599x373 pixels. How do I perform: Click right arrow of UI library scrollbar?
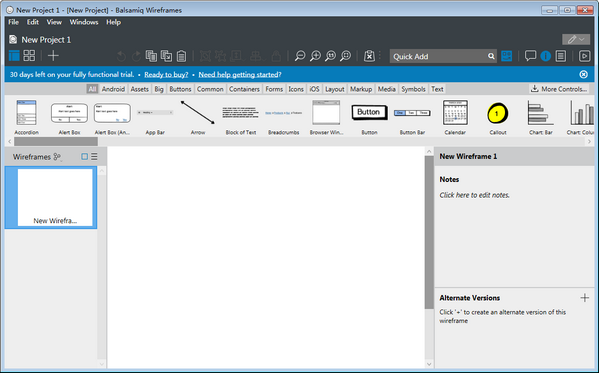coord(589,141)
